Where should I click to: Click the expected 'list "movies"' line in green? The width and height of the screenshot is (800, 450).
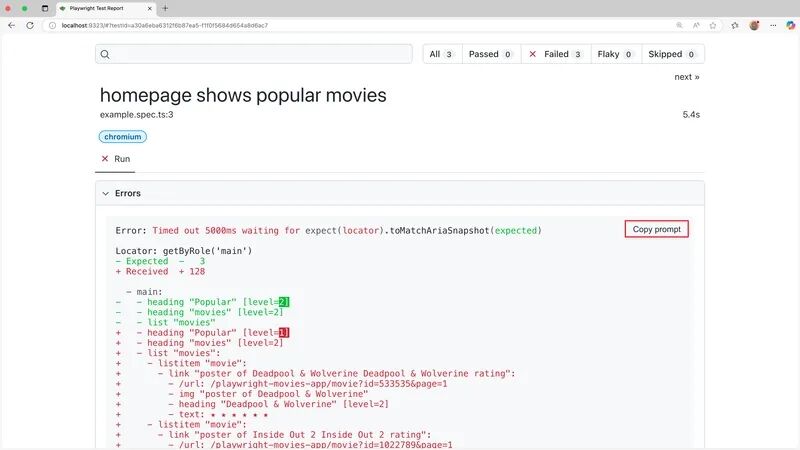tap(176, 322)
